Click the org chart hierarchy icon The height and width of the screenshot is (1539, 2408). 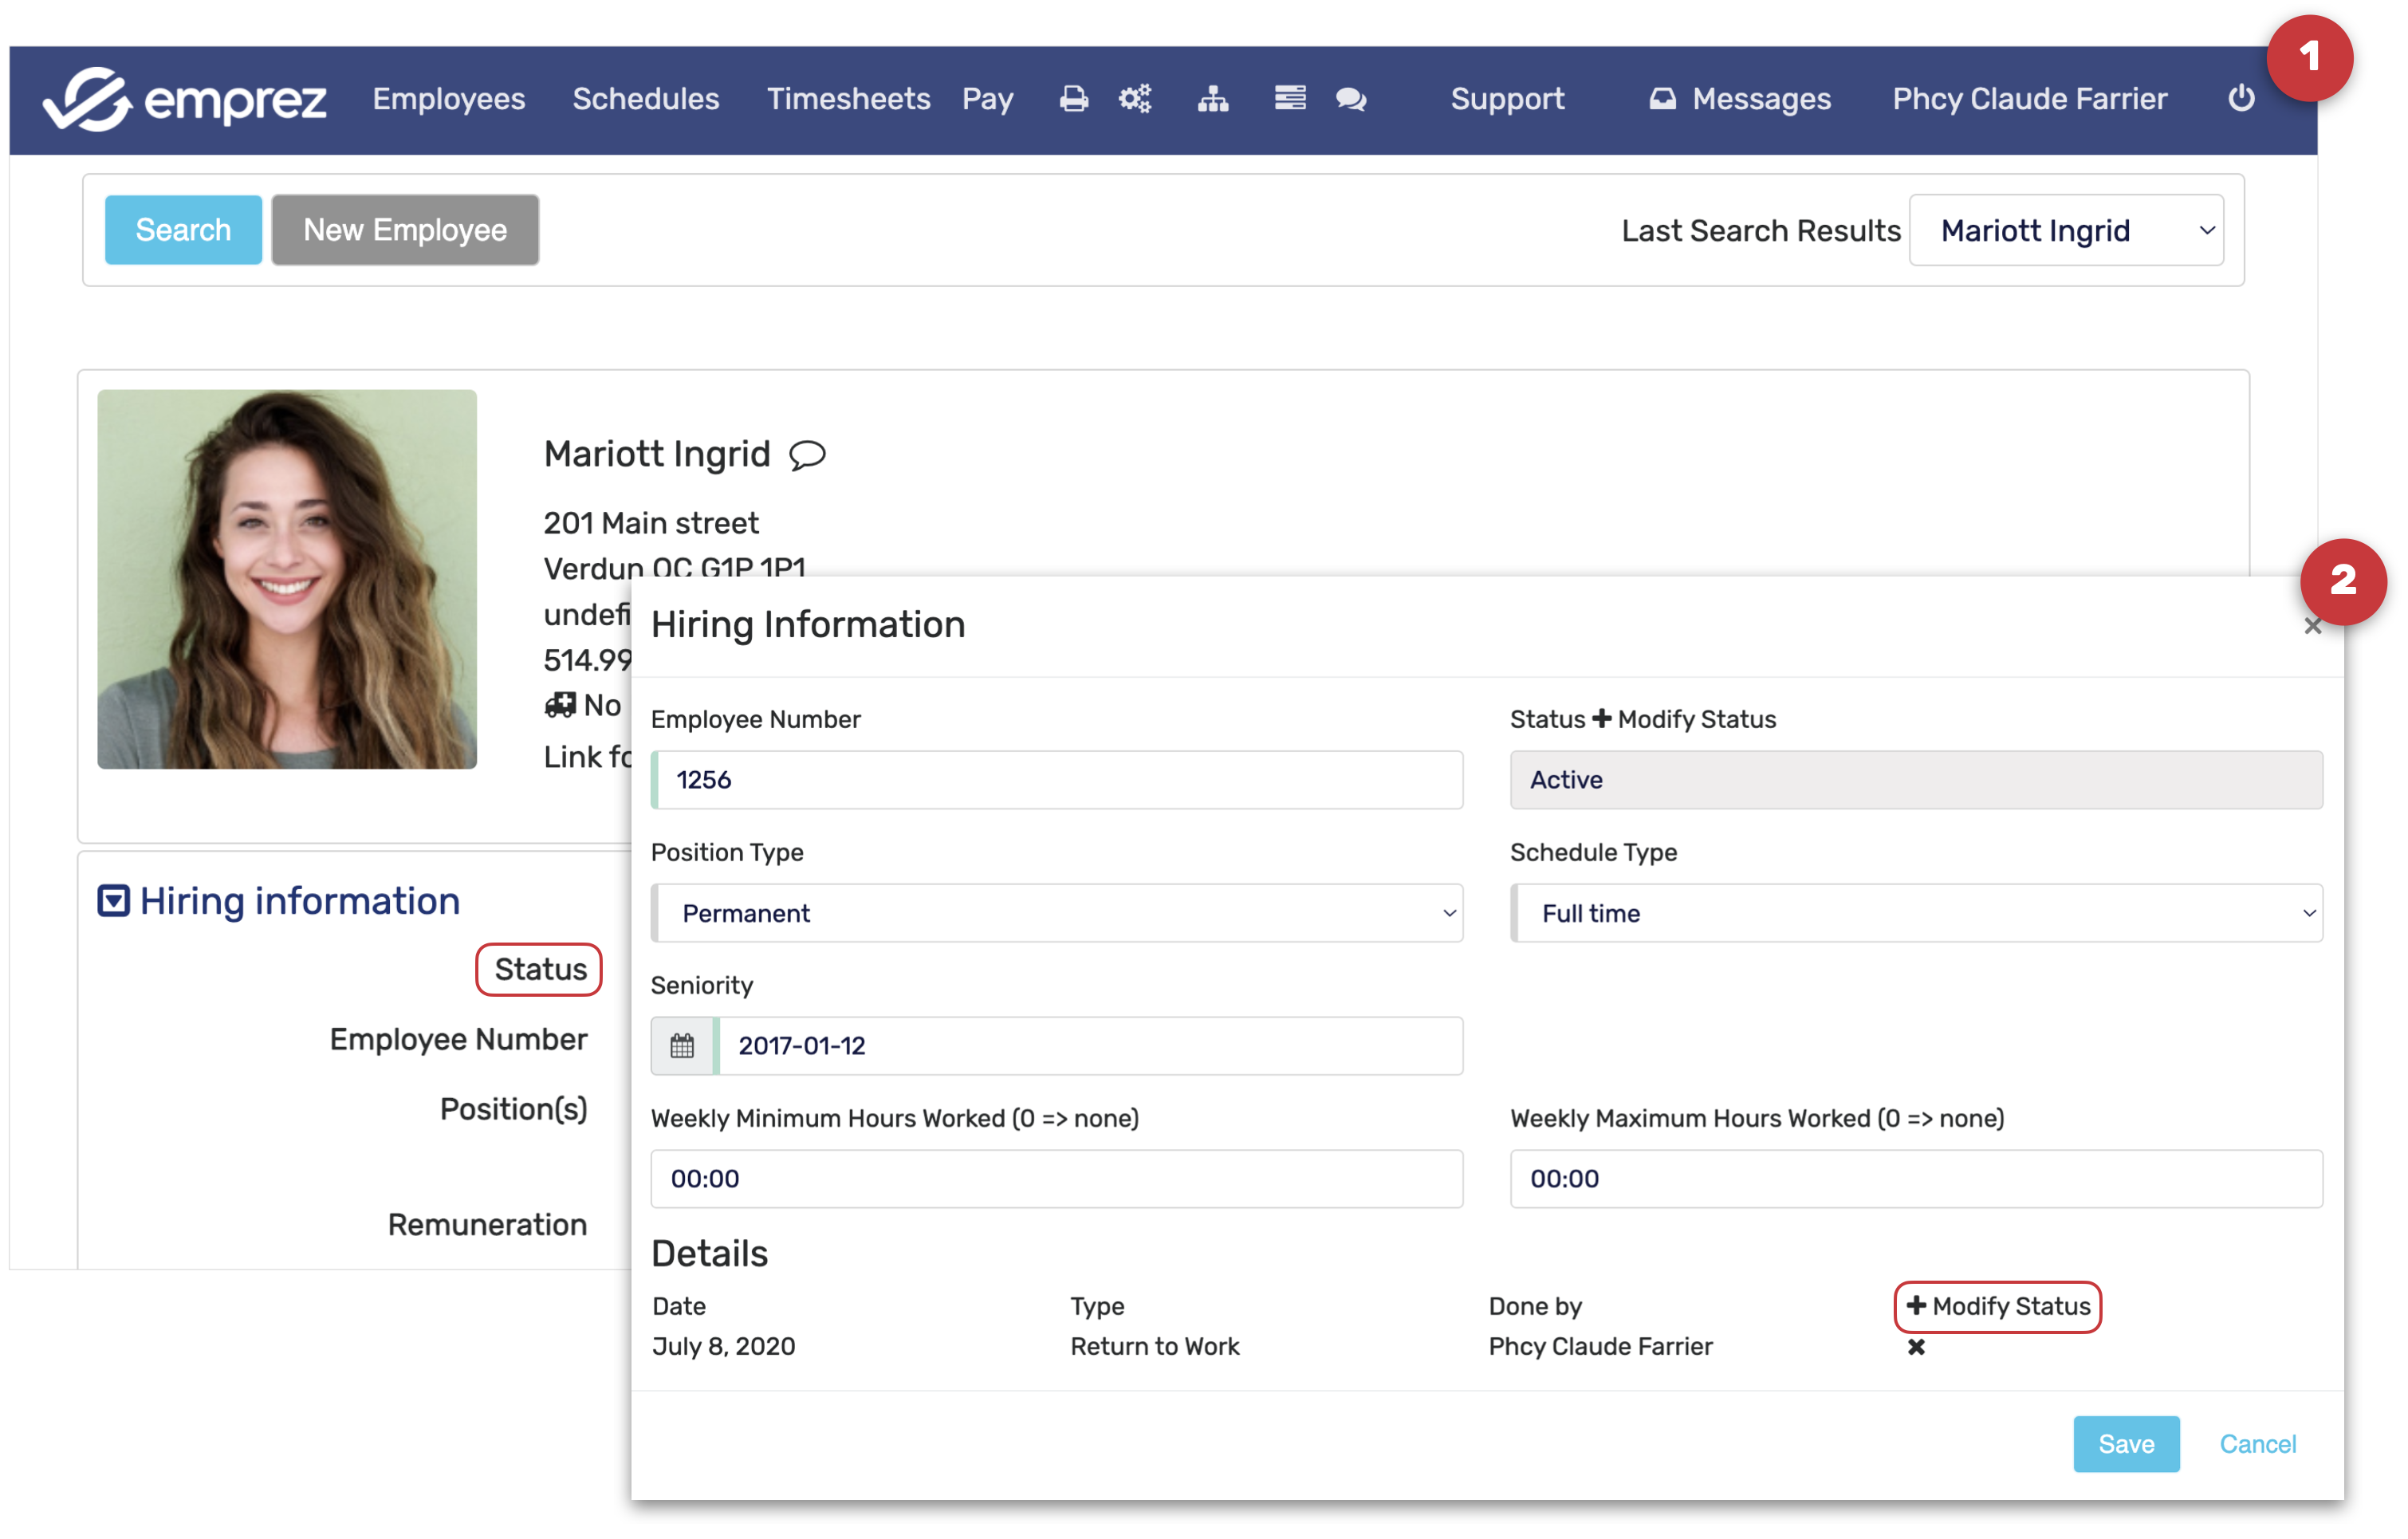(x=1213, y=98)
